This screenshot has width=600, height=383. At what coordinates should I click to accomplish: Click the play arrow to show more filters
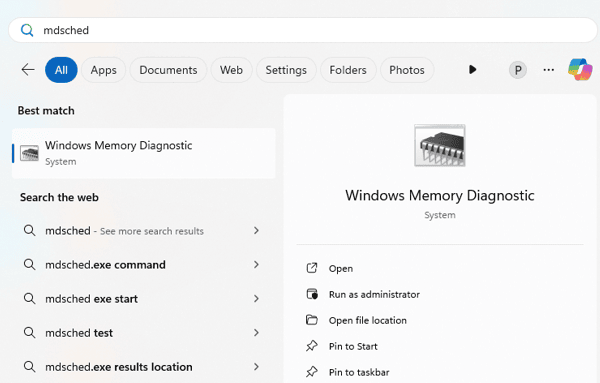click(473, 70)
